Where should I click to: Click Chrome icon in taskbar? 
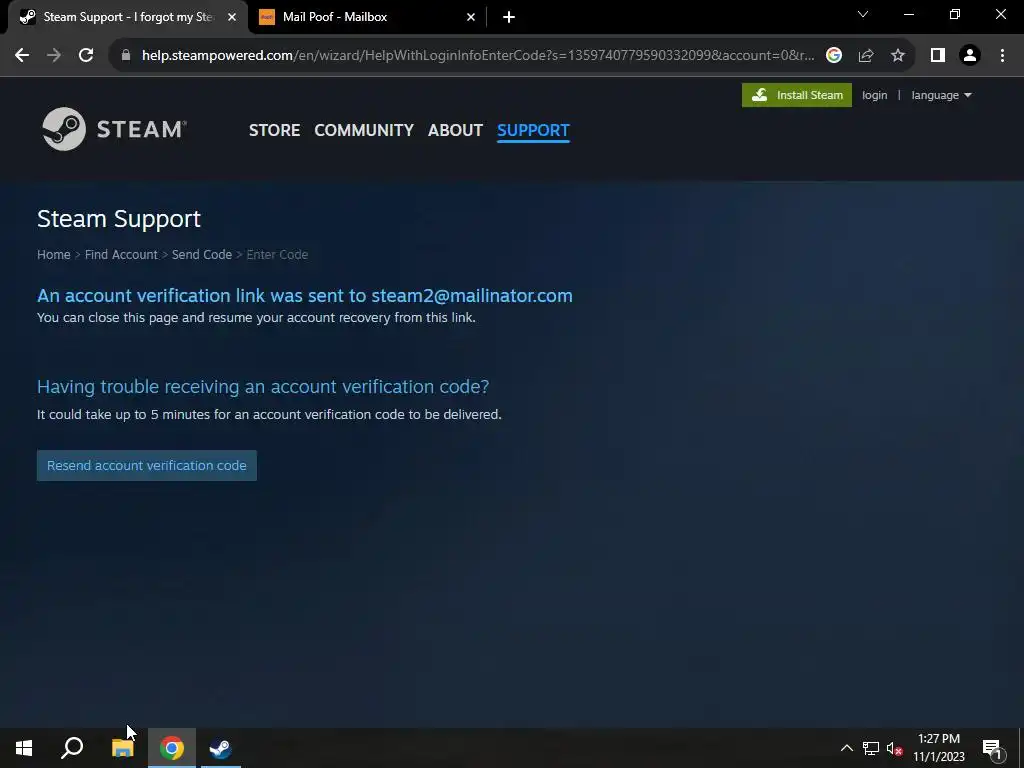172,748
